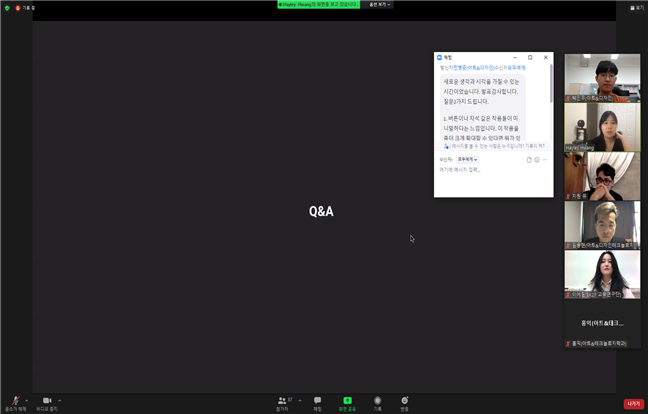Open the participants panel
Screen dimensions: 648x414
coord(282,401)
